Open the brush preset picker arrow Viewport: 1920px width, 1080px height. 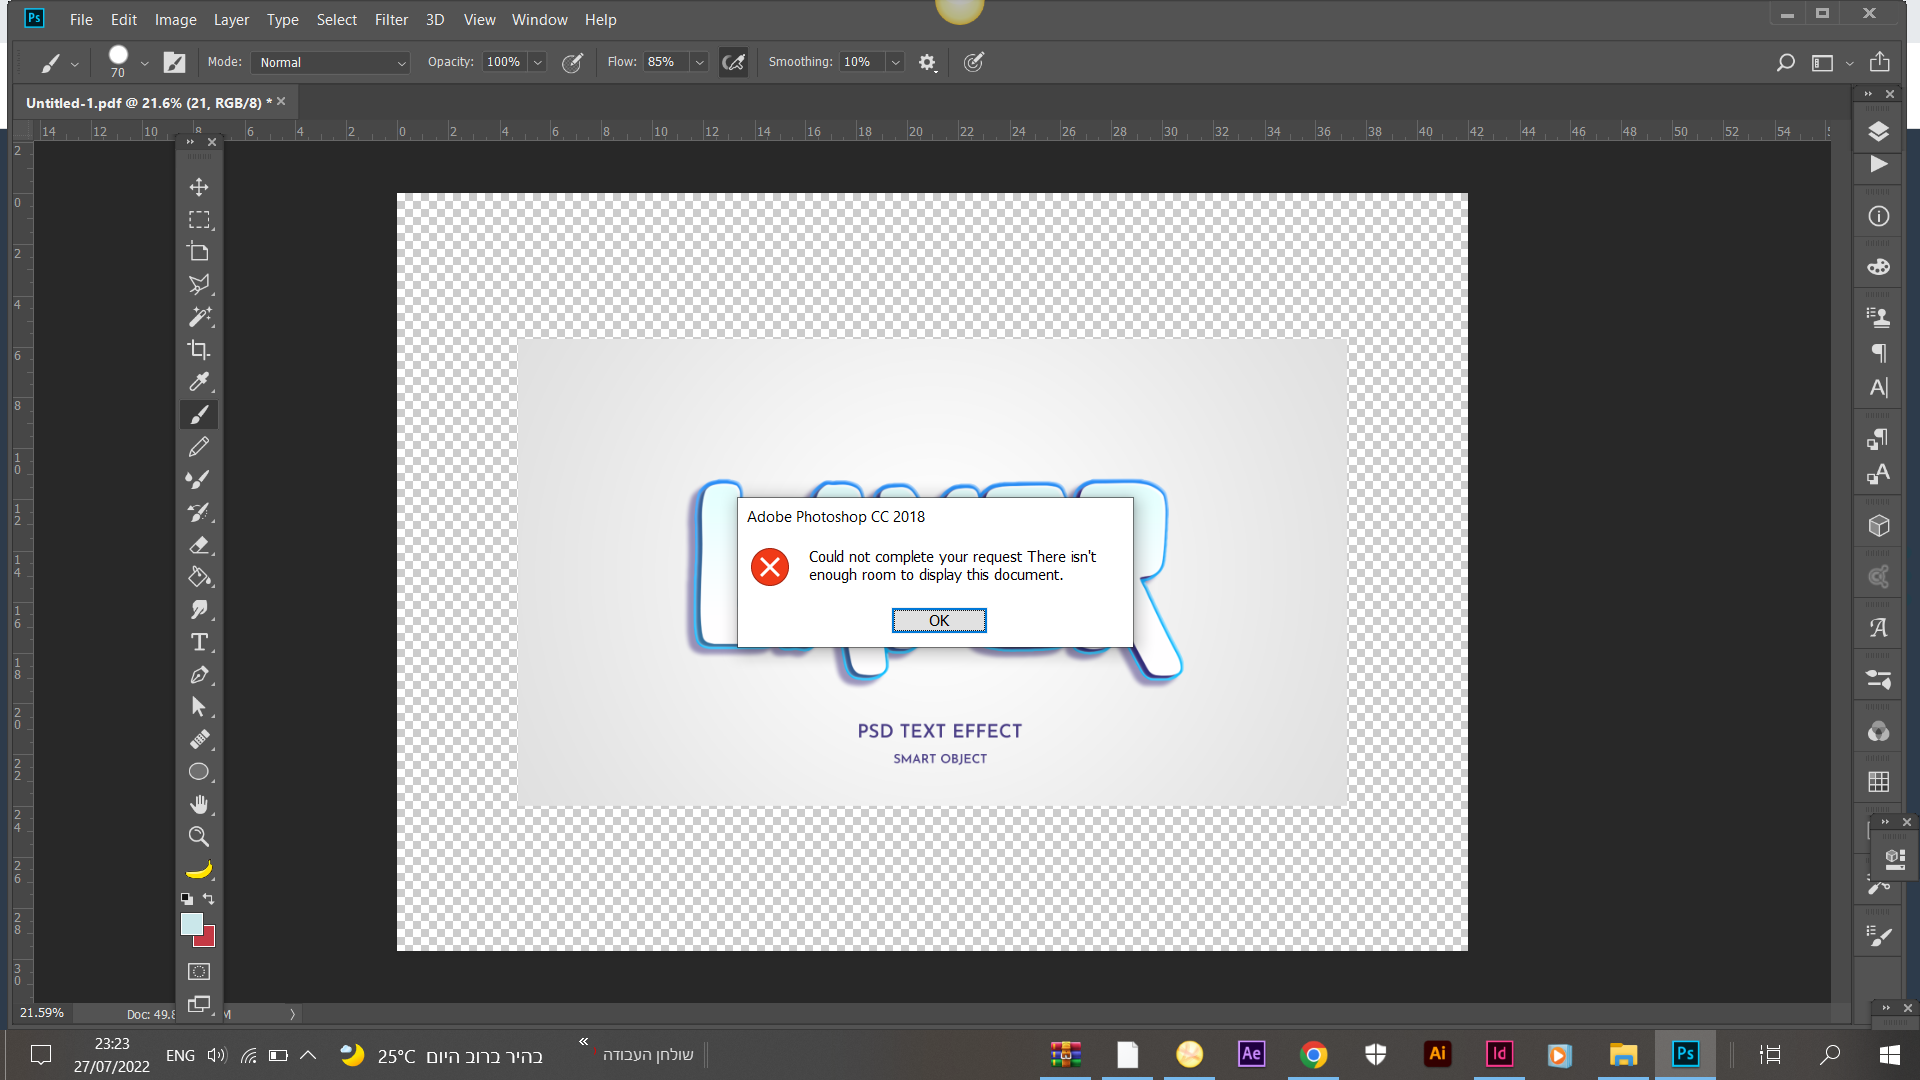(145, 62)
